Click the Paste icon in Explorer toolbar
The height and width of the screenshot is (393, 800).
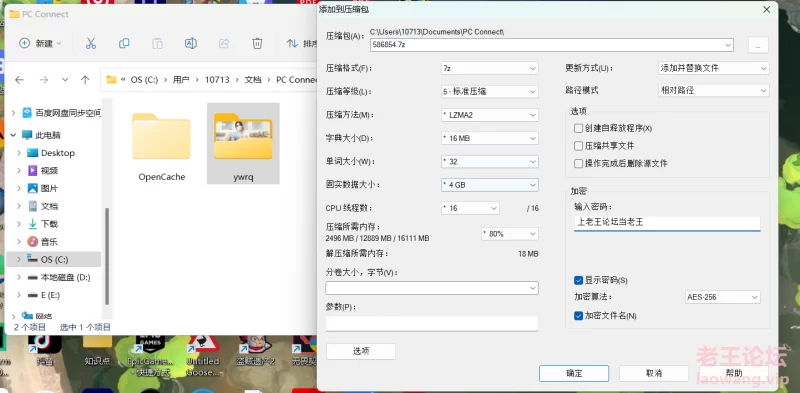(157, 43)
